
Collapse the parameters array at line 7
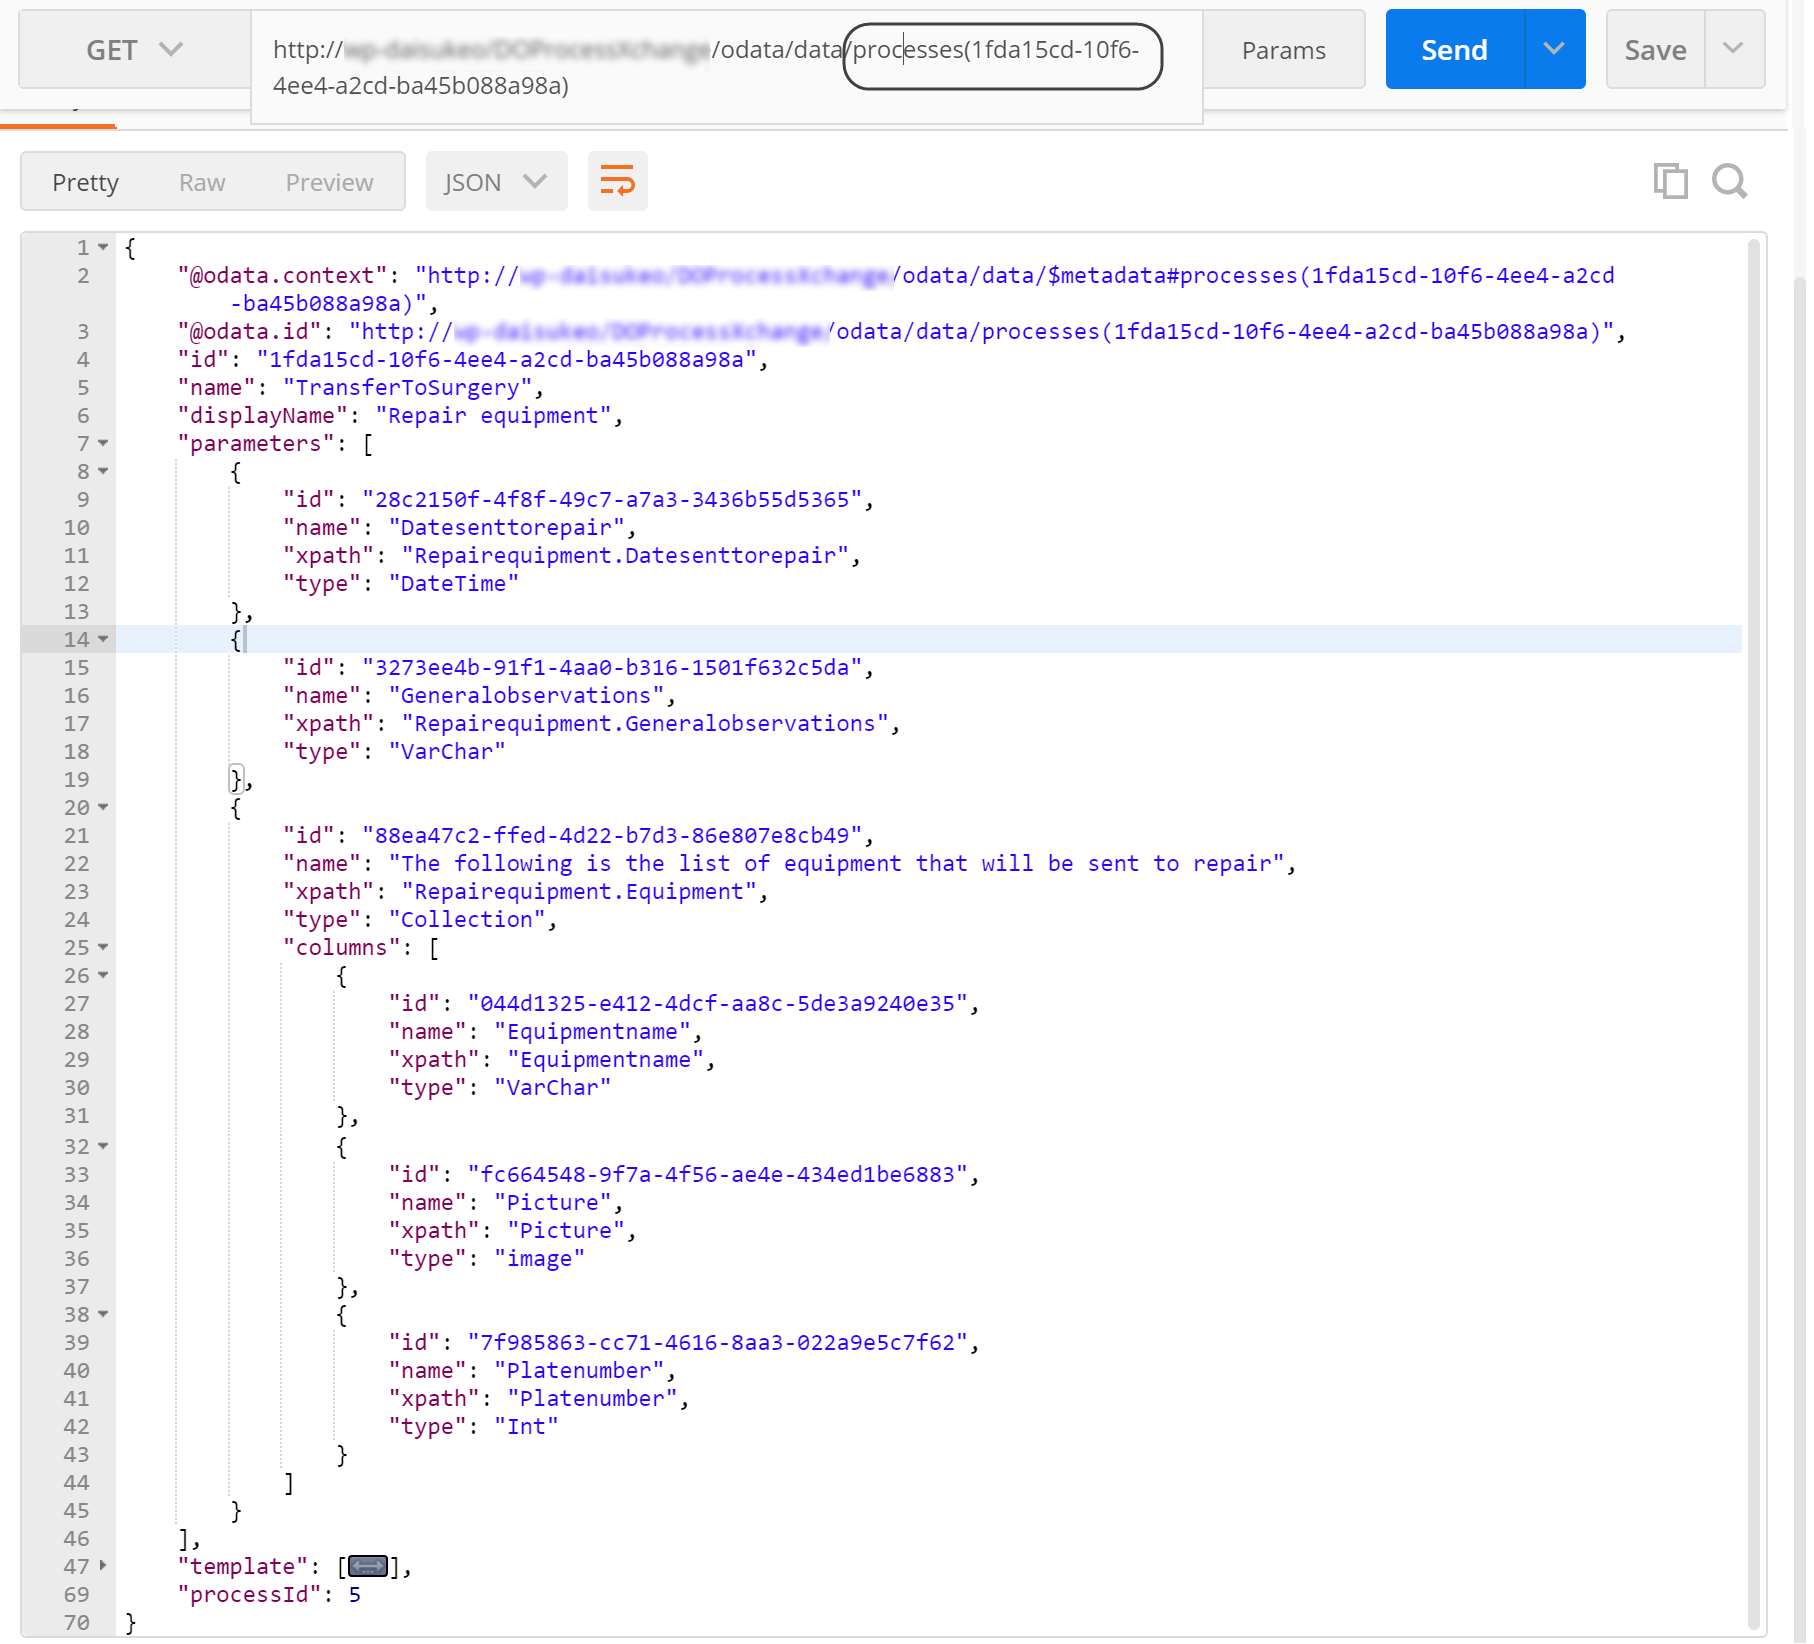(103, 443)
